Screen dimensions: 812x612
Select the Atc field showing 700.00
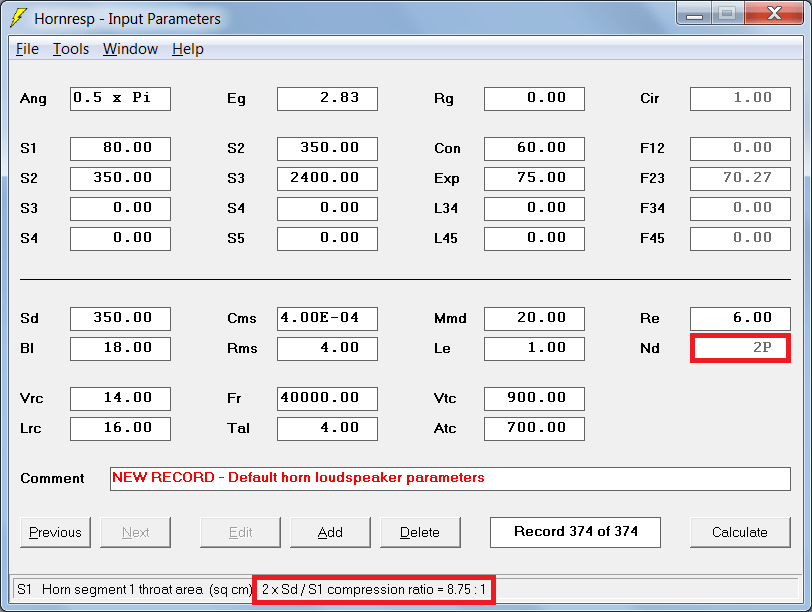point(534,429)
